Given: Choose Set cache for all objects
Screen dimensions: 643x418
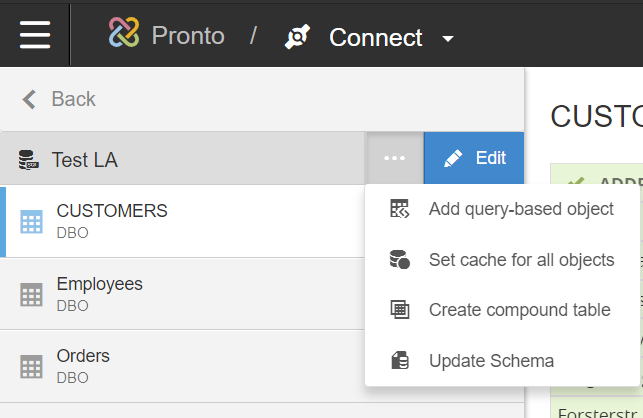Looking at the screenshot, I should tap(521, 260).
